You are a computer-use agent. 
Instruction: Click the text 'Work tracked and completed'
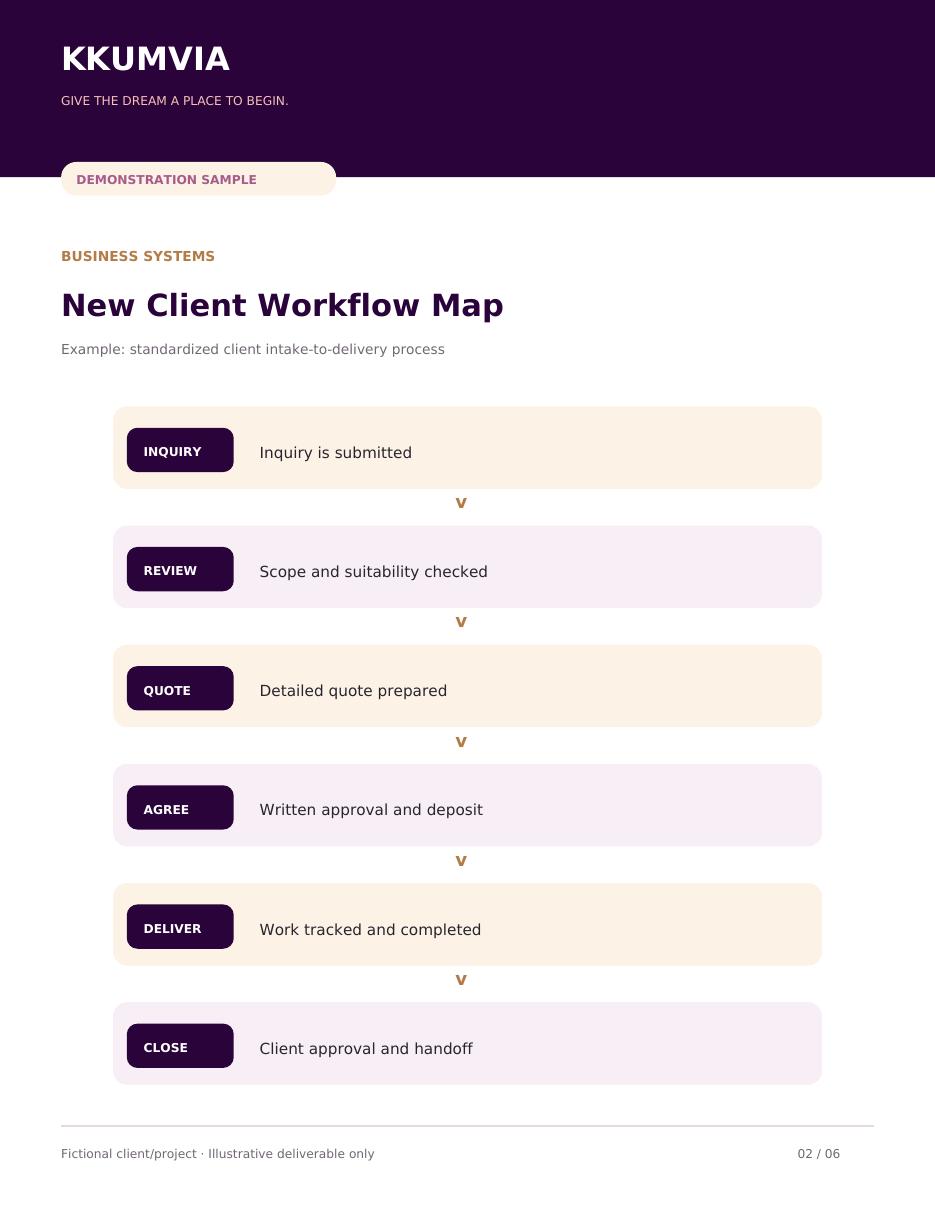[370, 930]
